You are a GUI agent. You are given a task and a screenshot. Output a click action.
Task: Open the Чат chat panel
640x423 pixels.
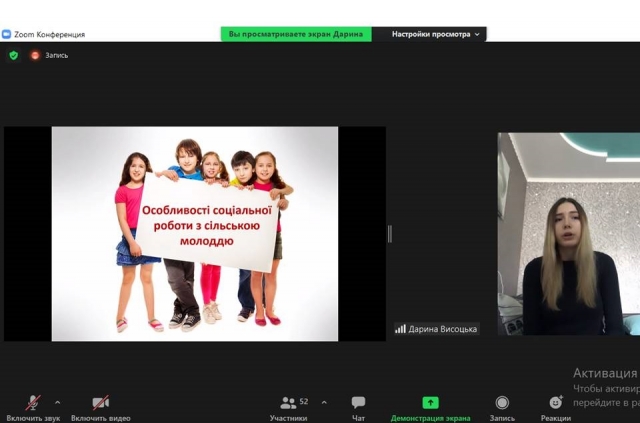point(358,408)
